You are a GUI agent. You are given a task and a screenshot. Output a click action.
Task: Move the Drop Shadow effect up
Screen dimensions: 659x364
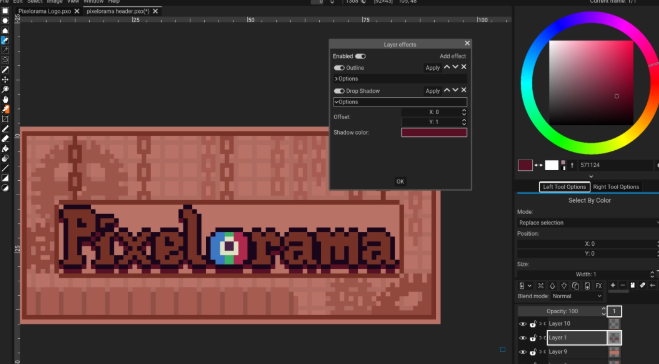[x=447, y=90]
